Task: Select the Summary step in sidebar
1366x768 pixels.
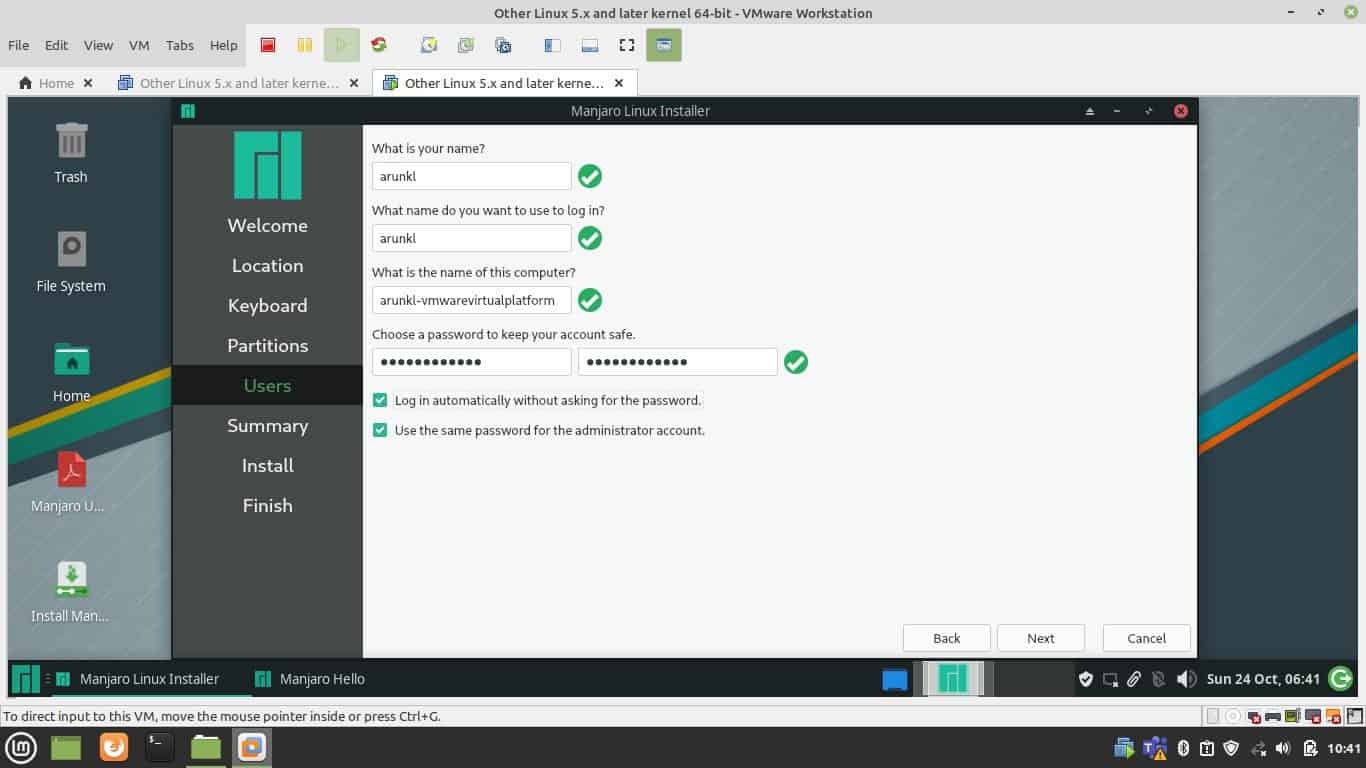Action: click(267, 425)
